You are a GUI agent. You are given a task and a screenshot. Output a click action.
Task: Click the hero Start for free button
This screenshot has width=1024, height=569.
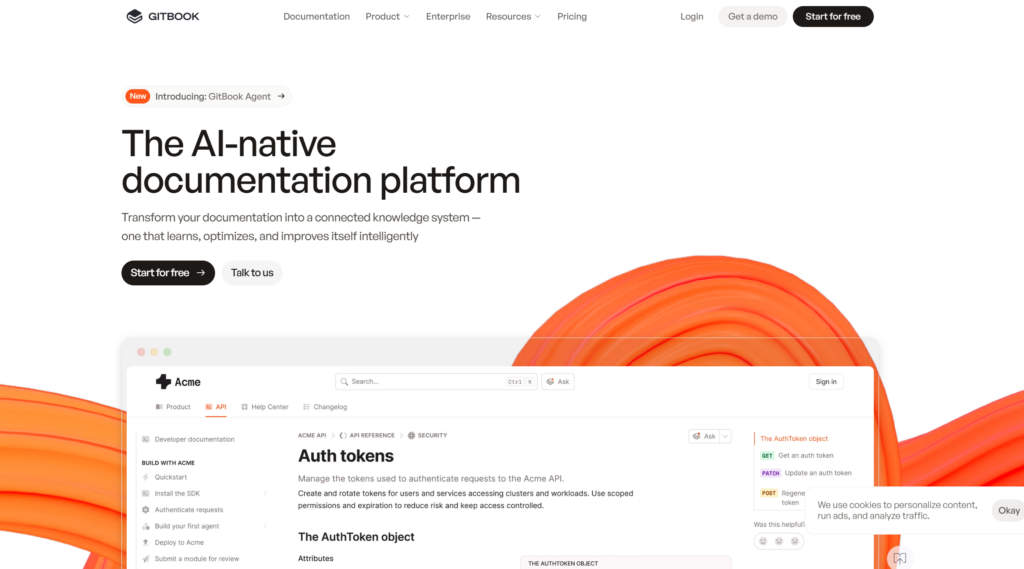click(168, 272)
